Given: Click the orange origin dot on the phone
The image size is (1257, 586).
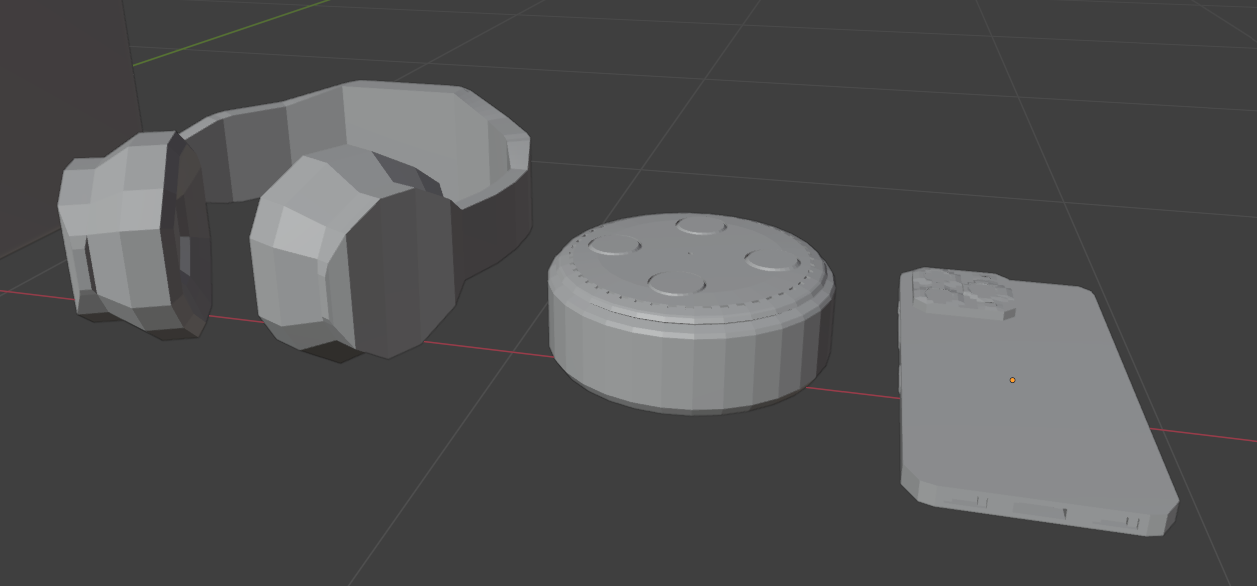Looking at the screenshot, I should [x=1012, y=380].
